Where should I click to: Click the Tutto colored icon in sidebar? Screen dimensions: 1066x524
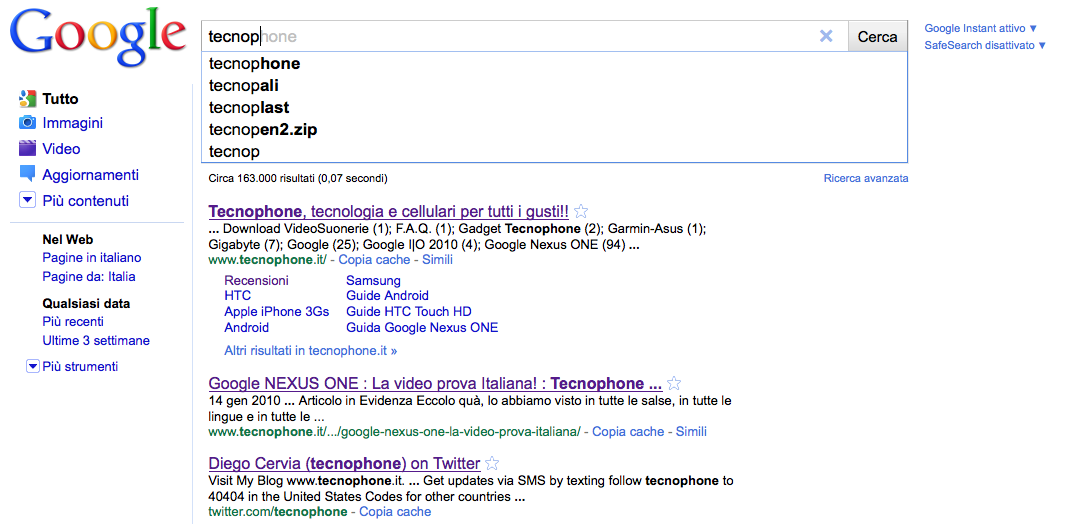27,99
